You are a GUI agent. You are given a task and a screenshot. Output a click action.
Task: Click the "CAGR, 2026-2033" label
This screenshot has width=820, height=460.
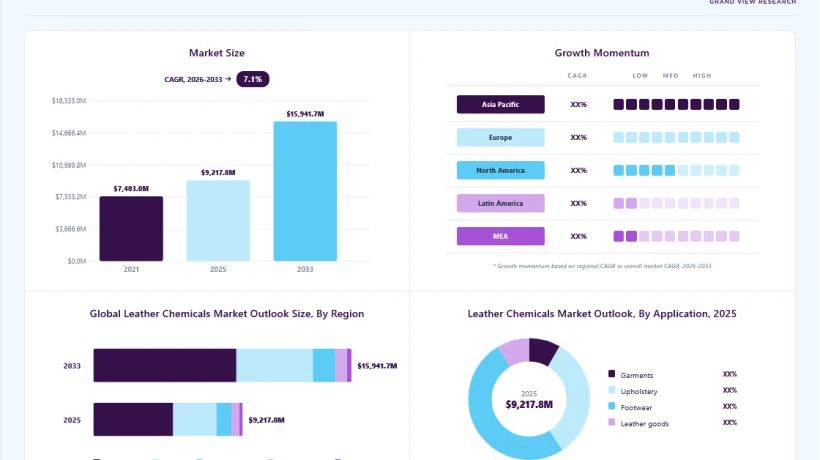point(193,79)
